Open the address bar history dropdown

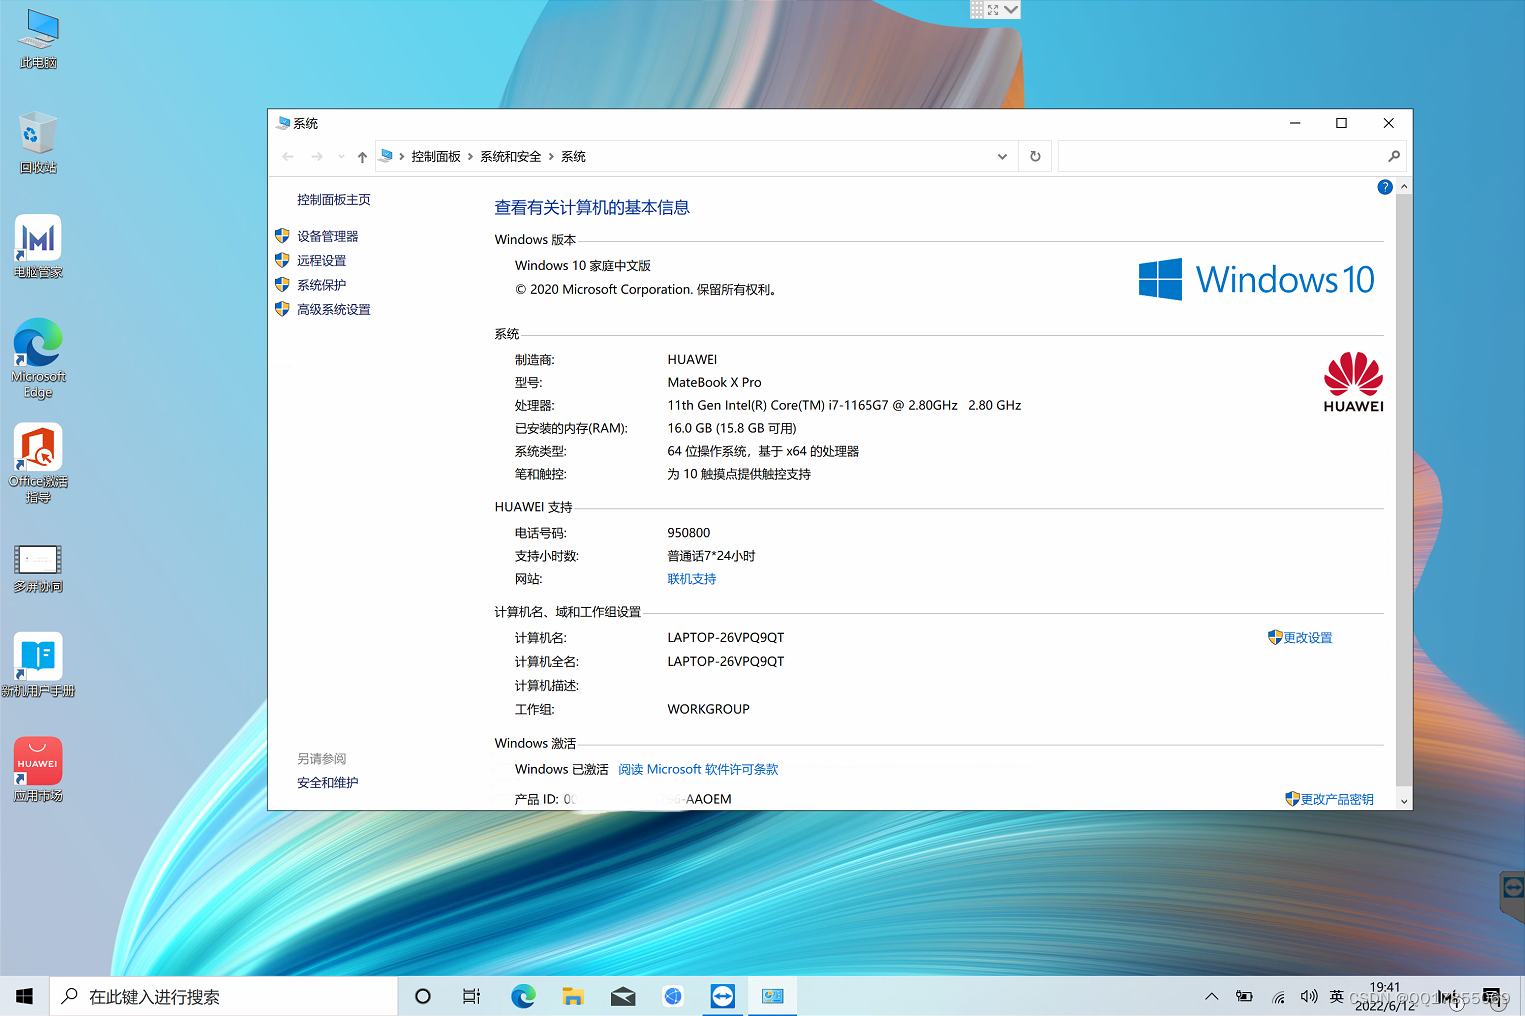(x=1002, y=156)
